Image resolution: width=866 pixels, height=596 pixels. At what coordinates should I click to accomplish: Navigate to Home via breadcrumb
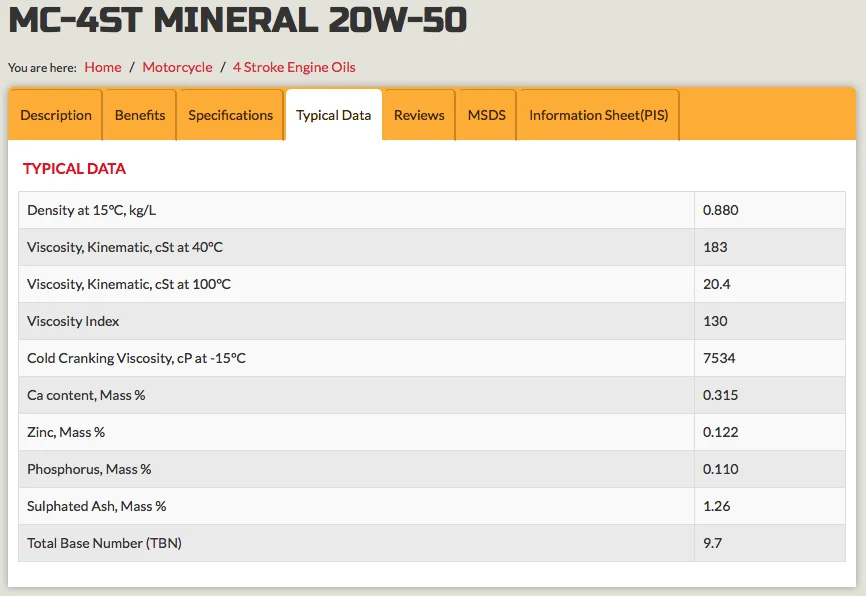coord(104,67)
